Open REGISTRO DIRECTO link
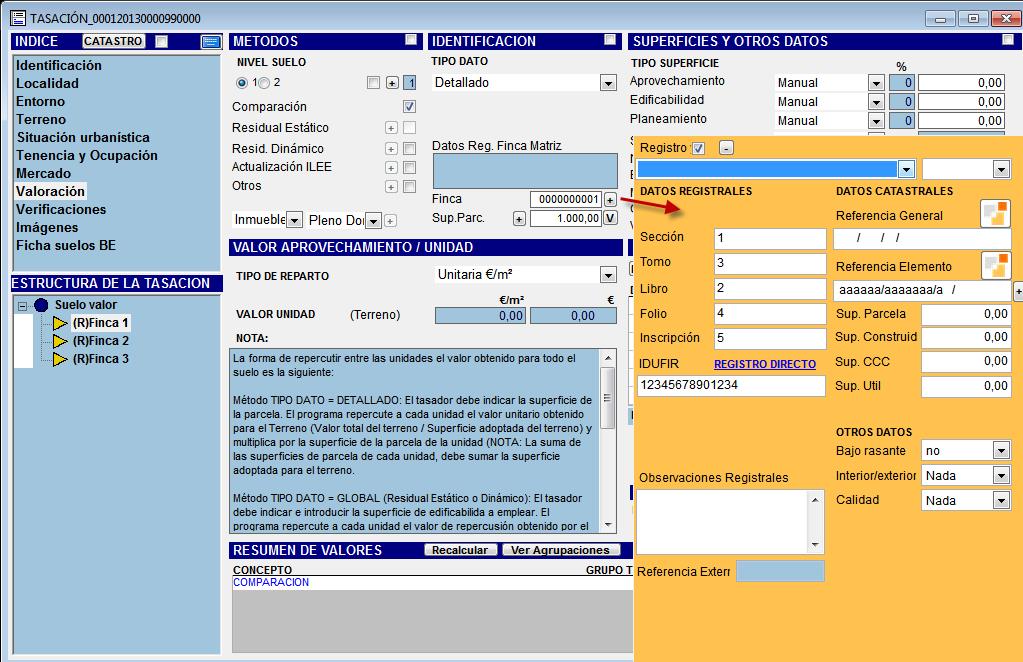 click(765, 364)
